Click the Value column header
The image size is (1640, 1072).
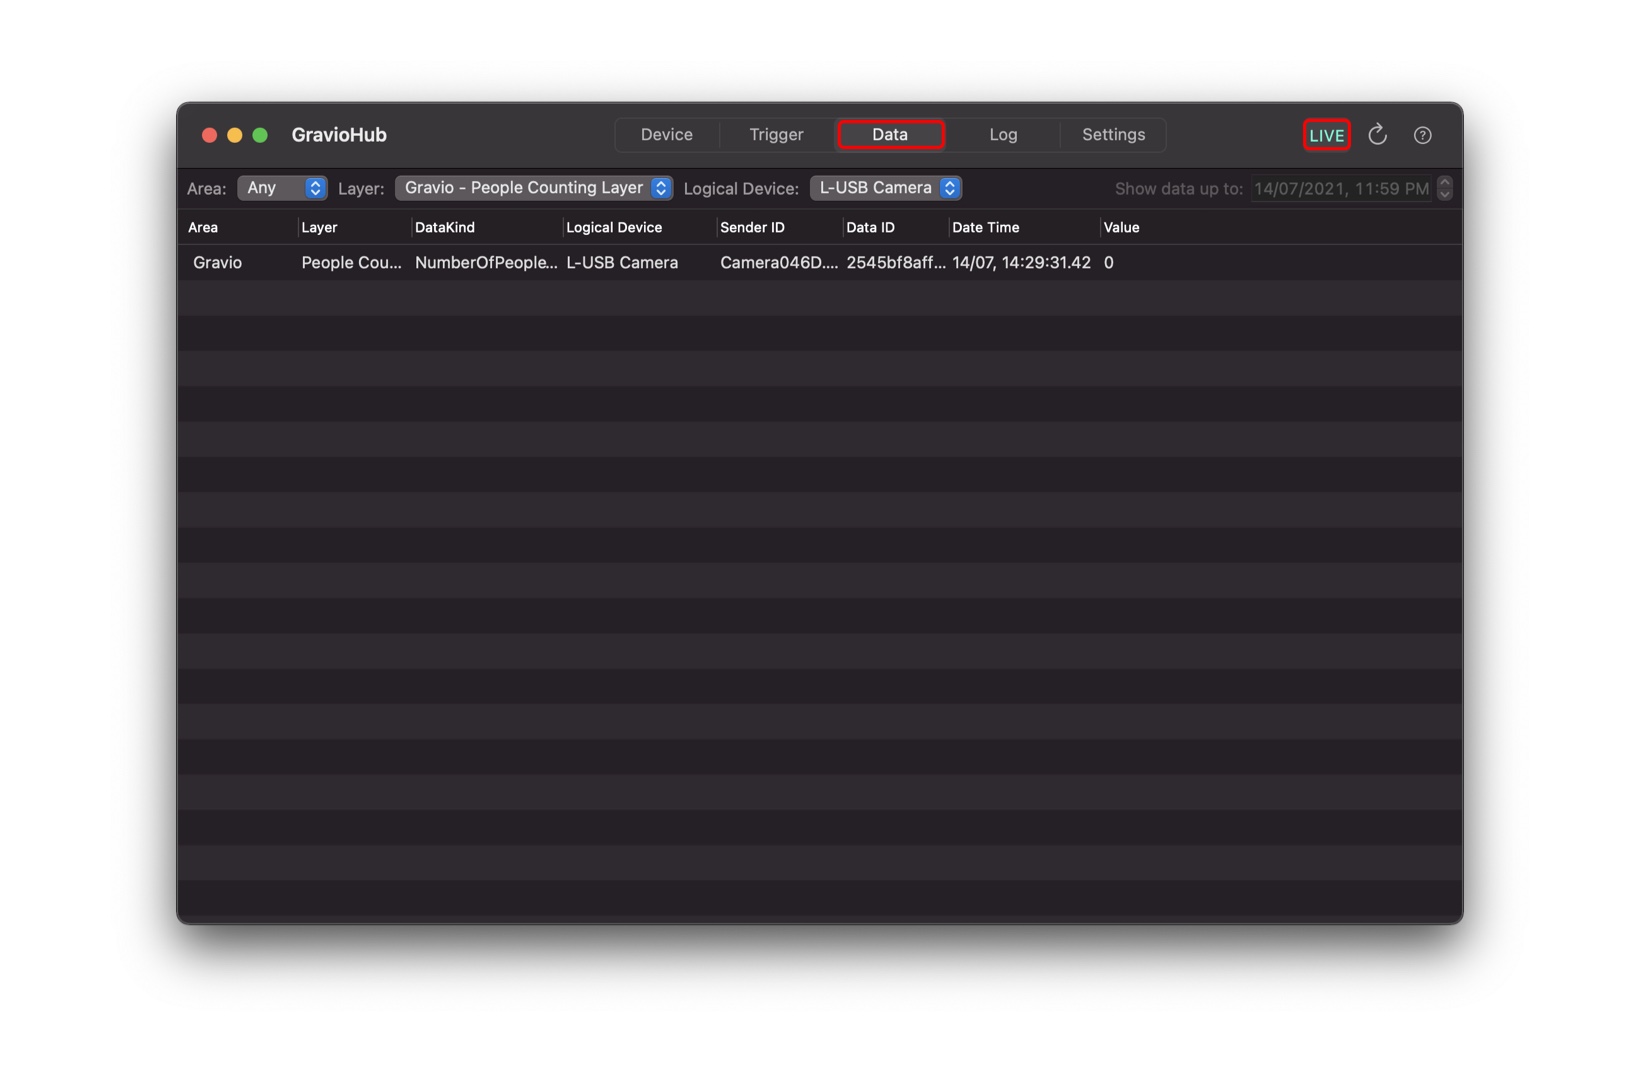coord(1121,227)
